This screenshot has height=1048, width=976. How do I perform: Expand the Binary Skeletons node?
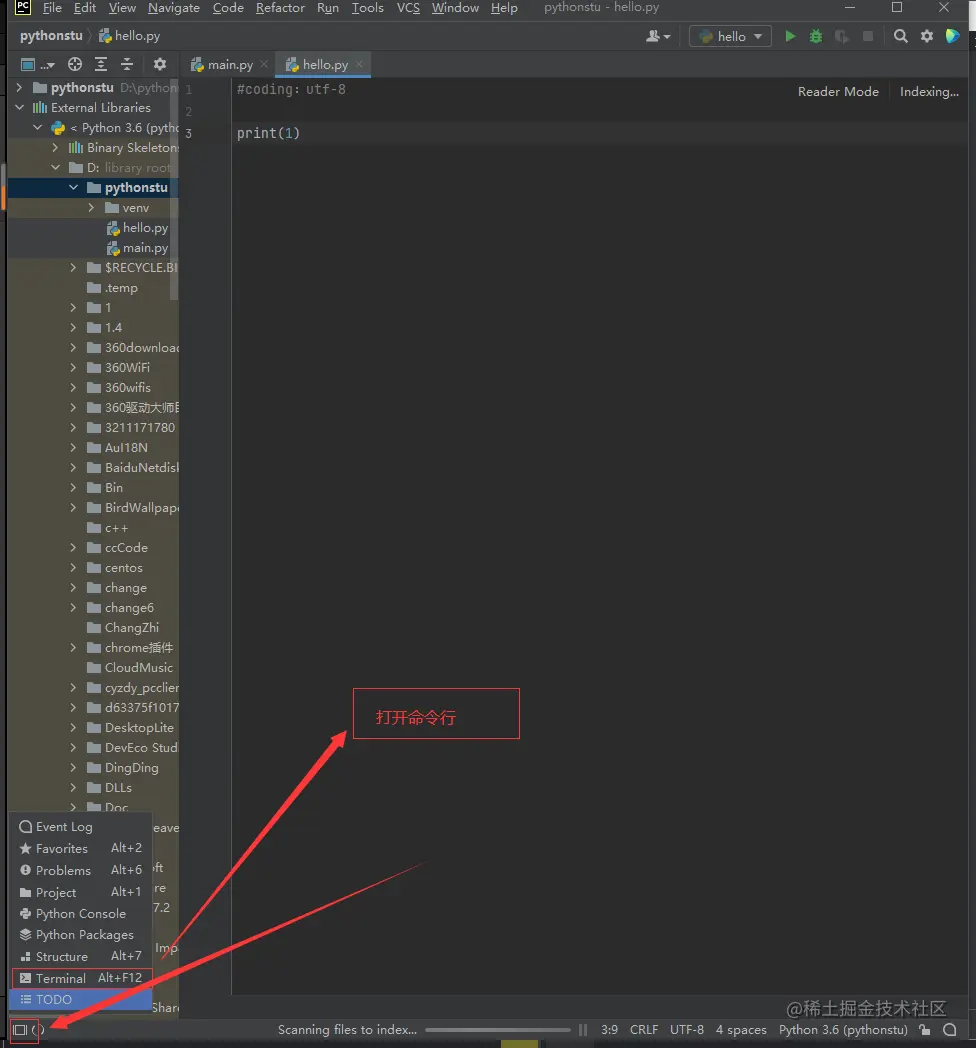(55, 148)
